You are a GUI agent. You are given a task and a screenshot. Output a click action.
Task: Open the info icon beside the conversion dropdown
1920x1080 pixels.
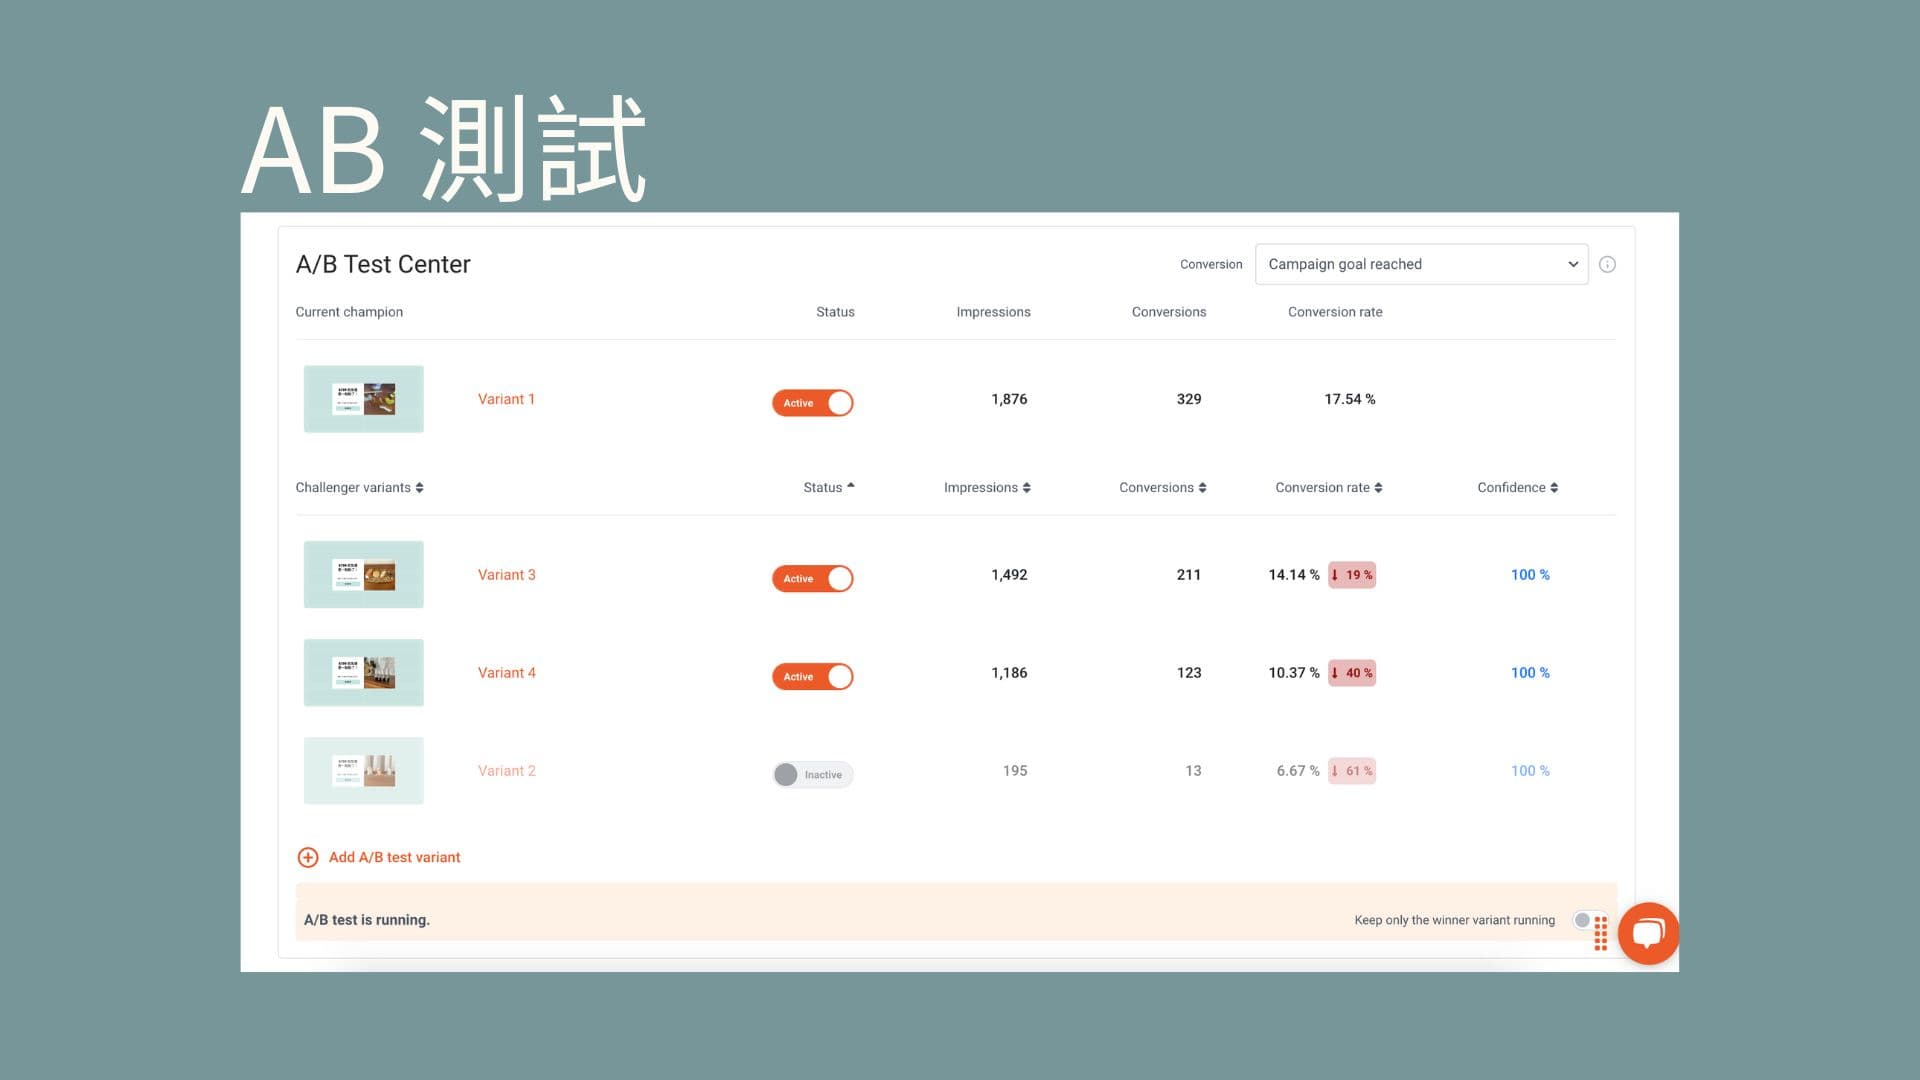coord(1607,264)
